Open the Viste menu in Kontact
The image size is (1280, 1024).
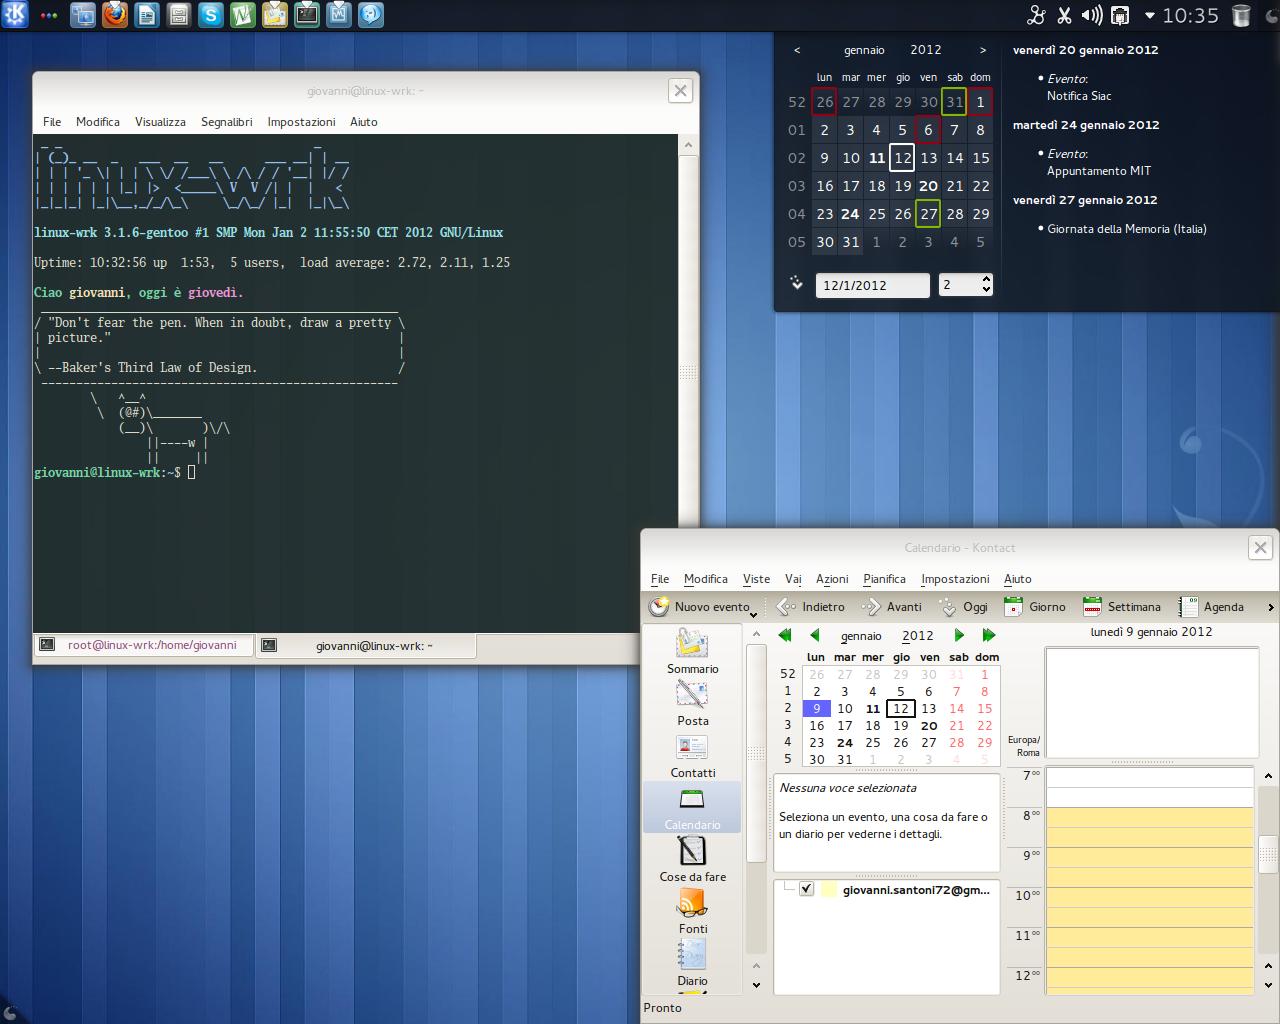click(x=756, y=579)
